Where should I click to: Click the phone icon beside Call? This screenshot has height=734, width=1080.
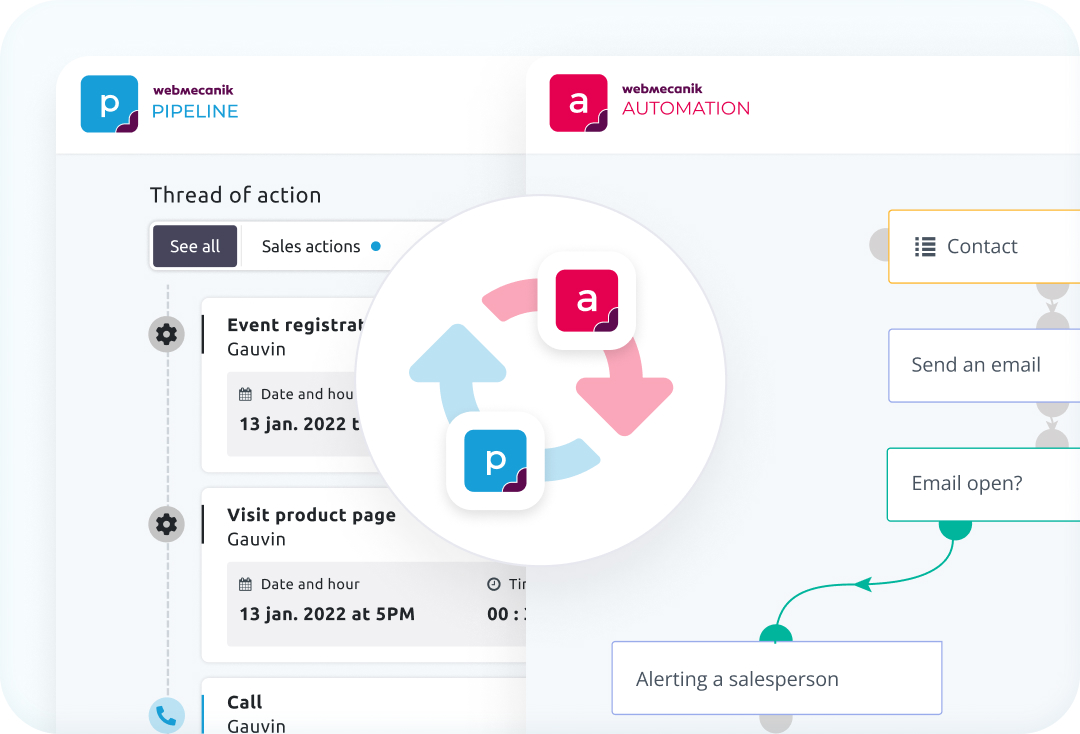click(x=166, y=715)
